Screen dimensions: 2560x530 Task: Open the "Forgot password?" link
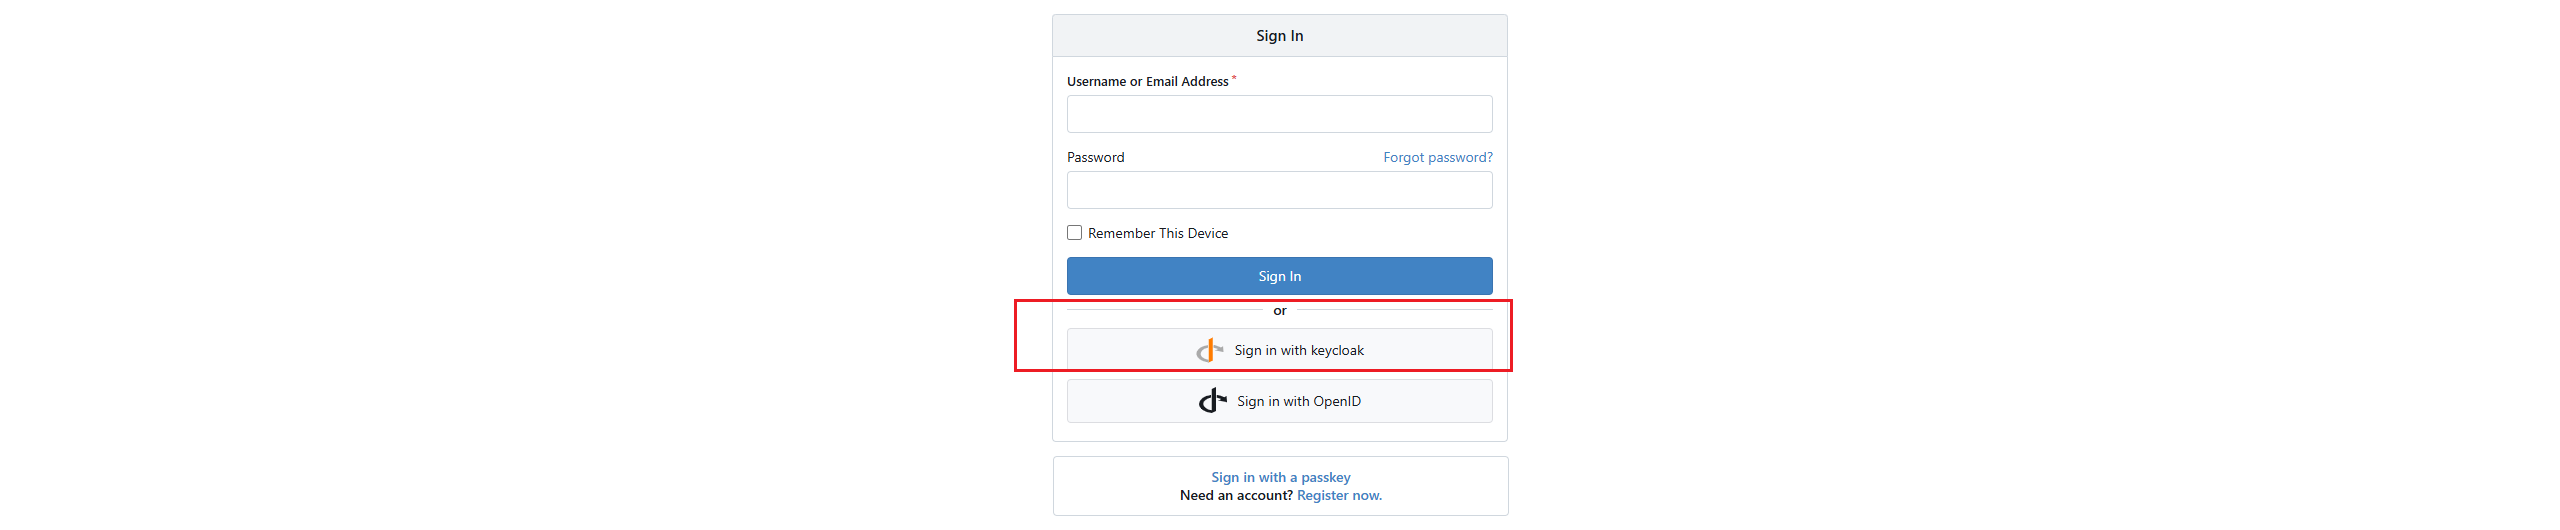coord(1437,157)
